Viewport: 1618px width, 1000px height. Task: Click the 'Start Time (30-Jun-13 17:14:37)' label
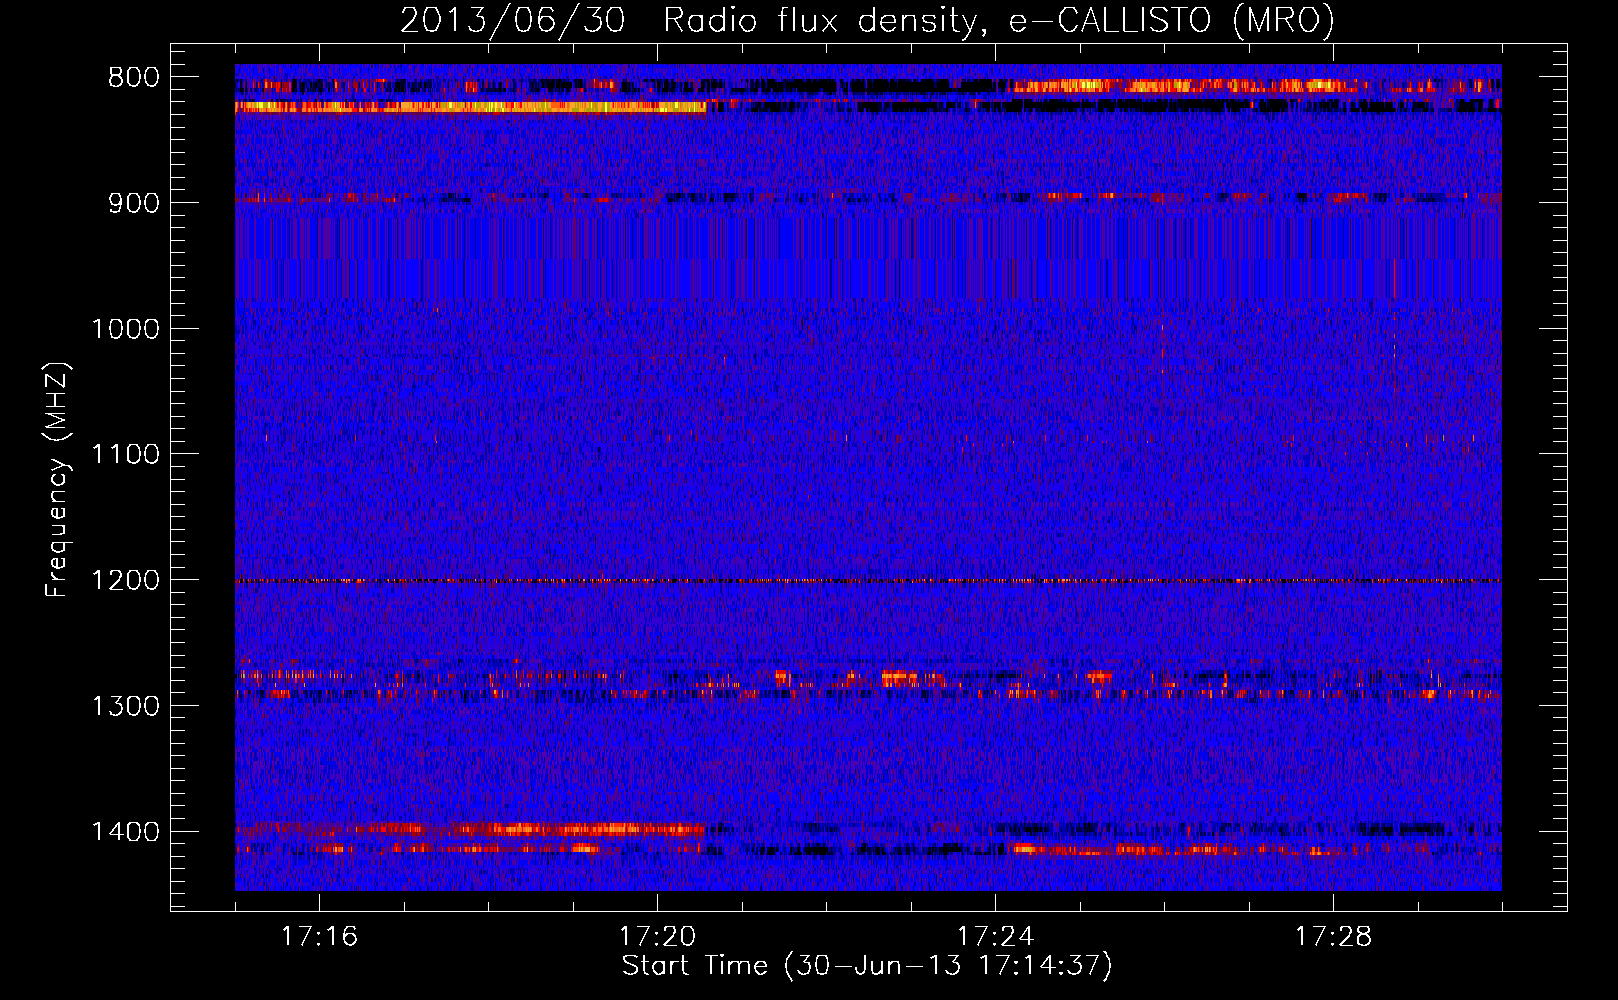tap(867, 966)
